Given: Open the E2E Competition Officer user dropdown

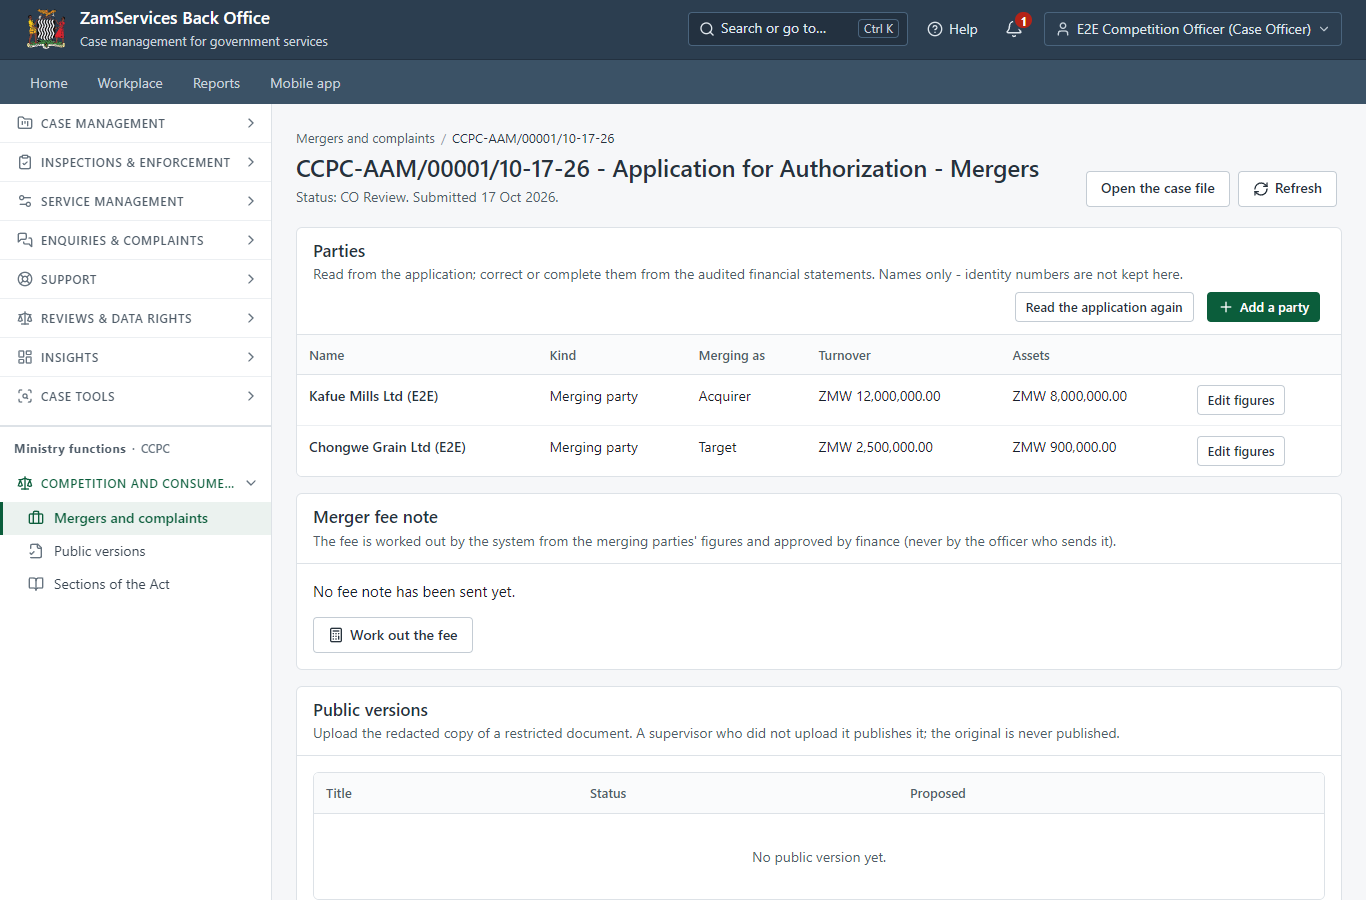Looking at the screenshot, I should [1193, 29].
